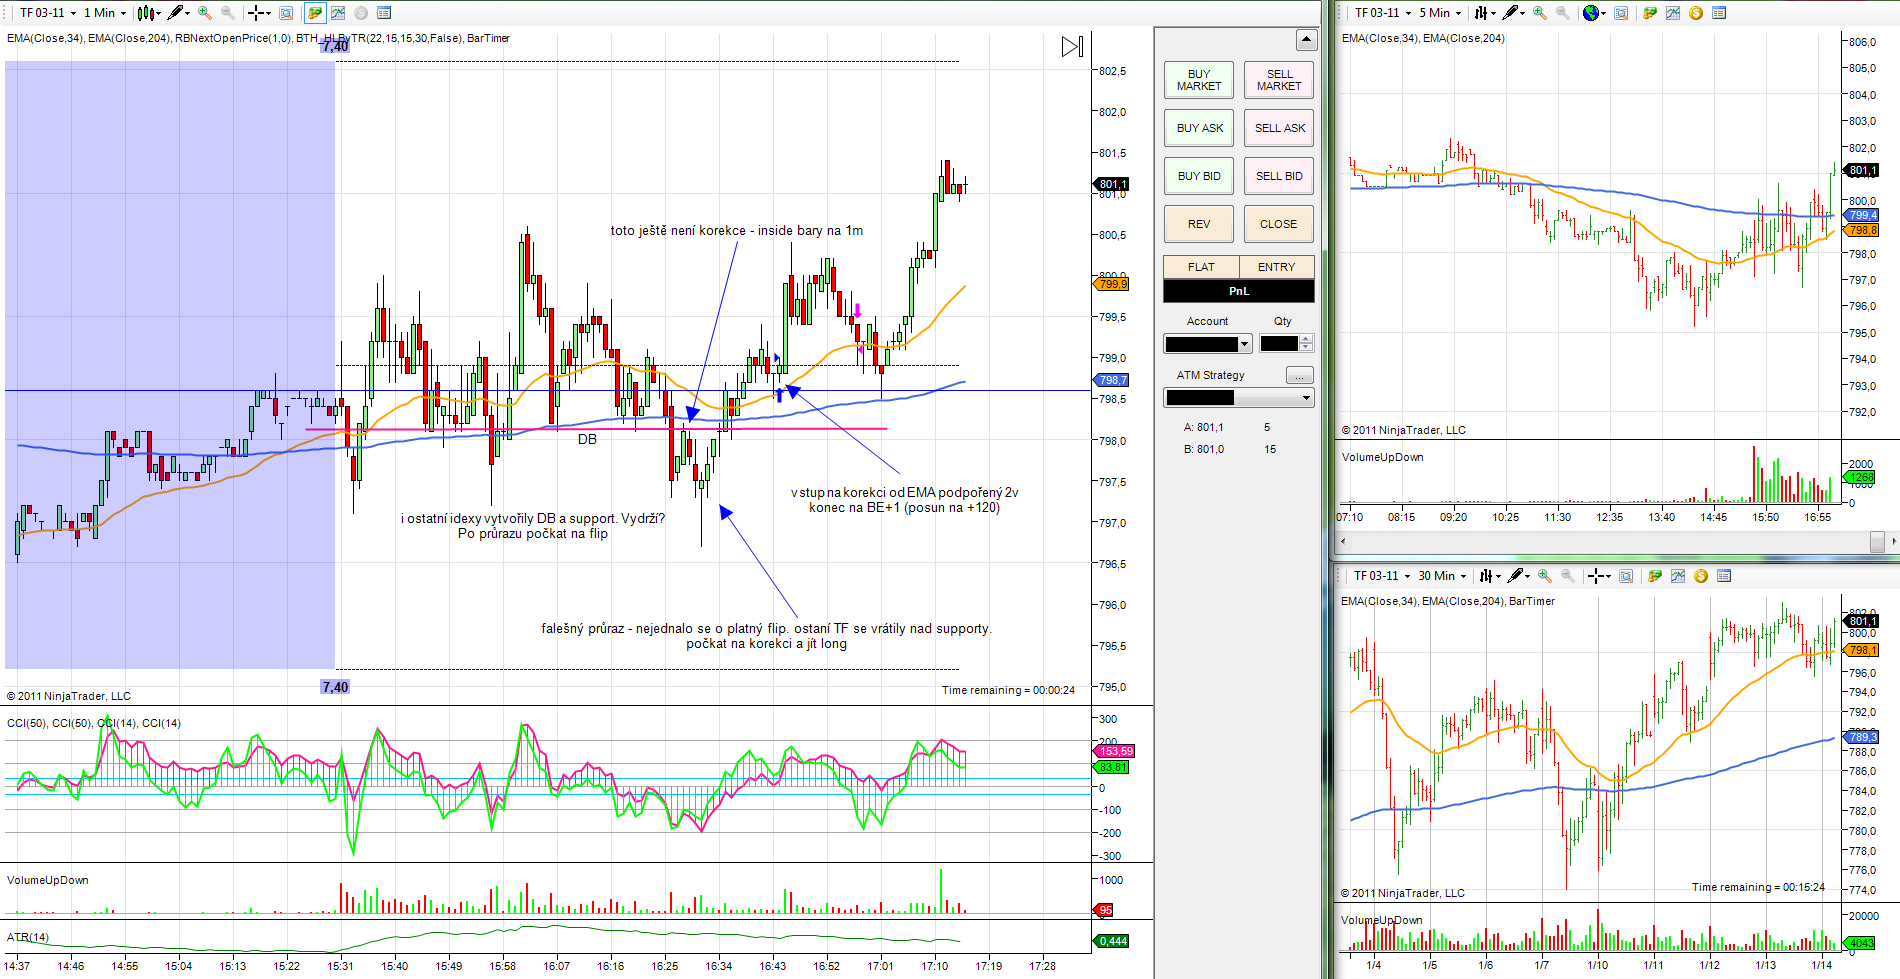Open chart style menu on 1 Min chart
This screenshot has width=1900, height=979.
[x=148, y=13]
